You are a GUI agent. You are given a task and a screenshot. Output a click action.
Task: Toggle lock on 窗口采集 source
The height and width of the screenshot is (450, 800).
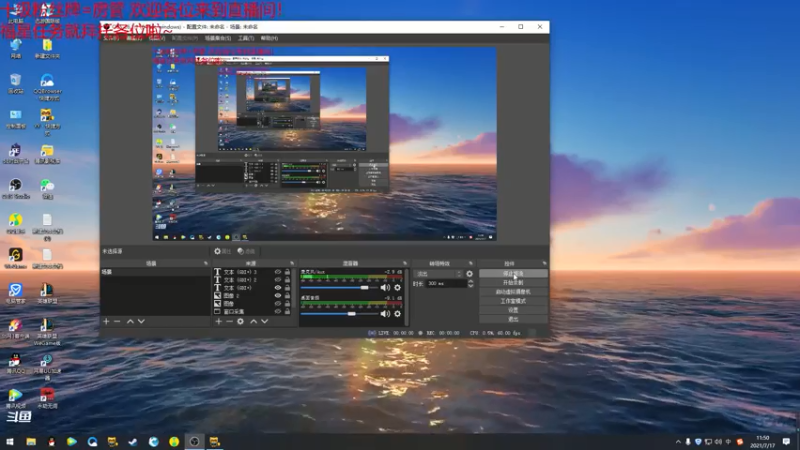click(287, 311)
